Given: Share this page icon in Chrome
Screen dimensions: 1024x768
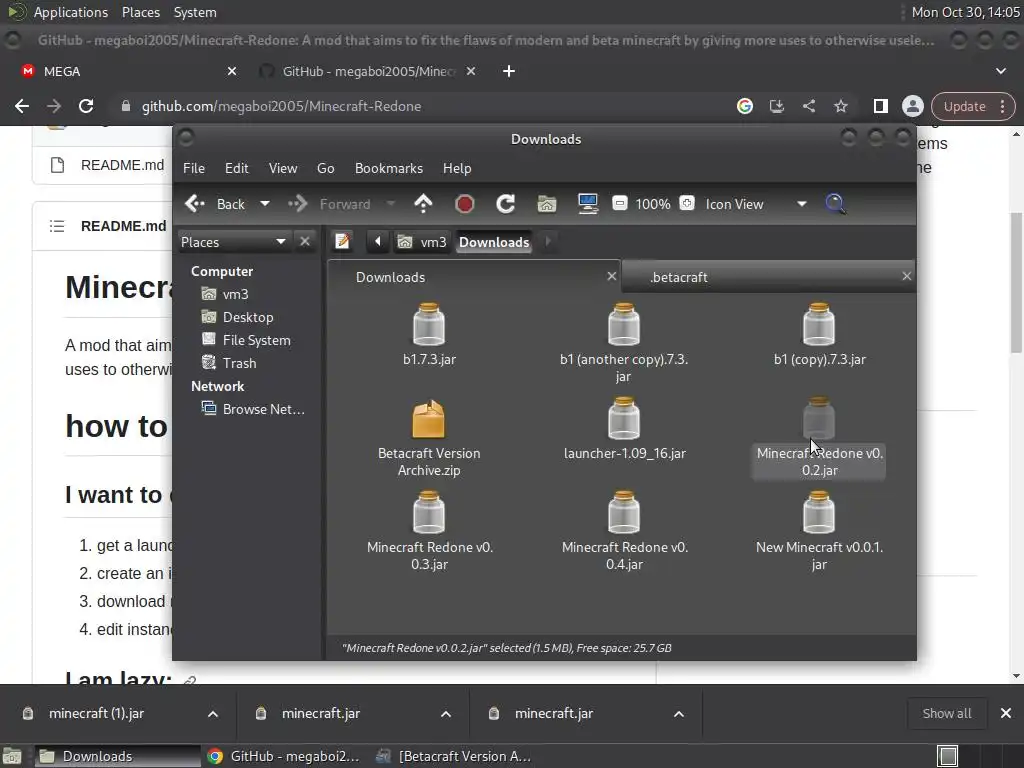Looking at the screenshot, I should (x=808, y=106).
